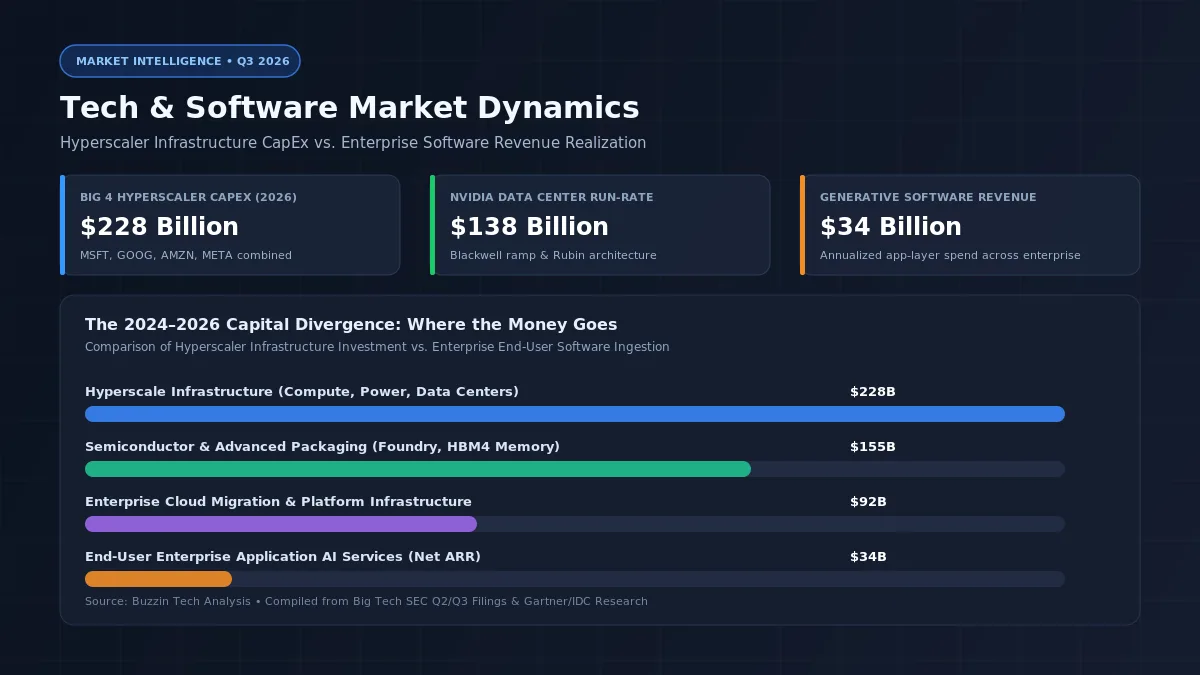Click the Annualized app-layer spend caption

tap(950, 256)
